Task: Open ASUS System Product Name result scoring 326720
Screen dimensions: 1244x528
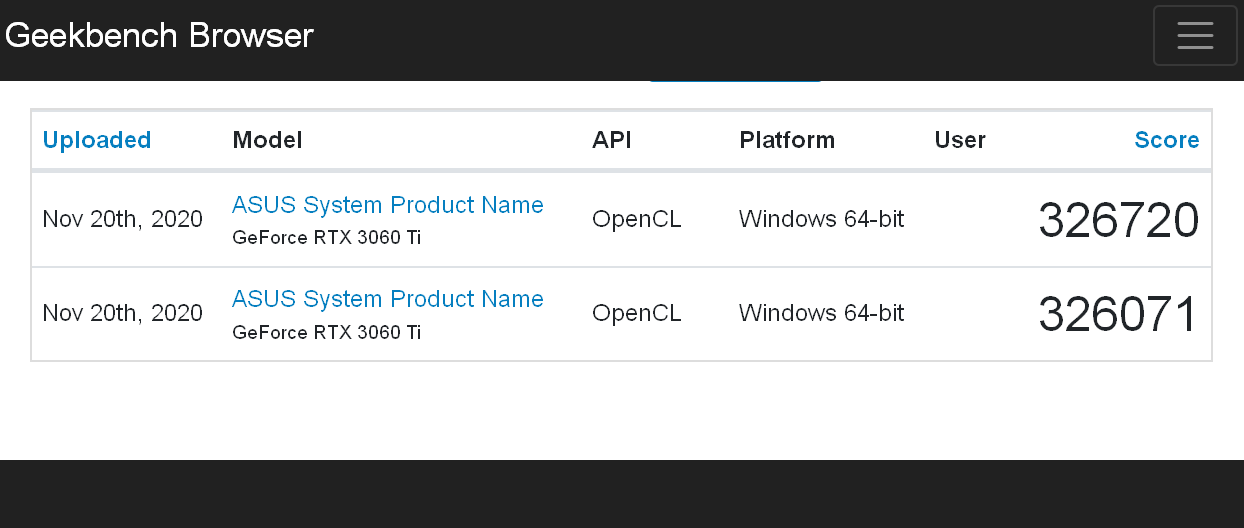Action: coord(388,205)
